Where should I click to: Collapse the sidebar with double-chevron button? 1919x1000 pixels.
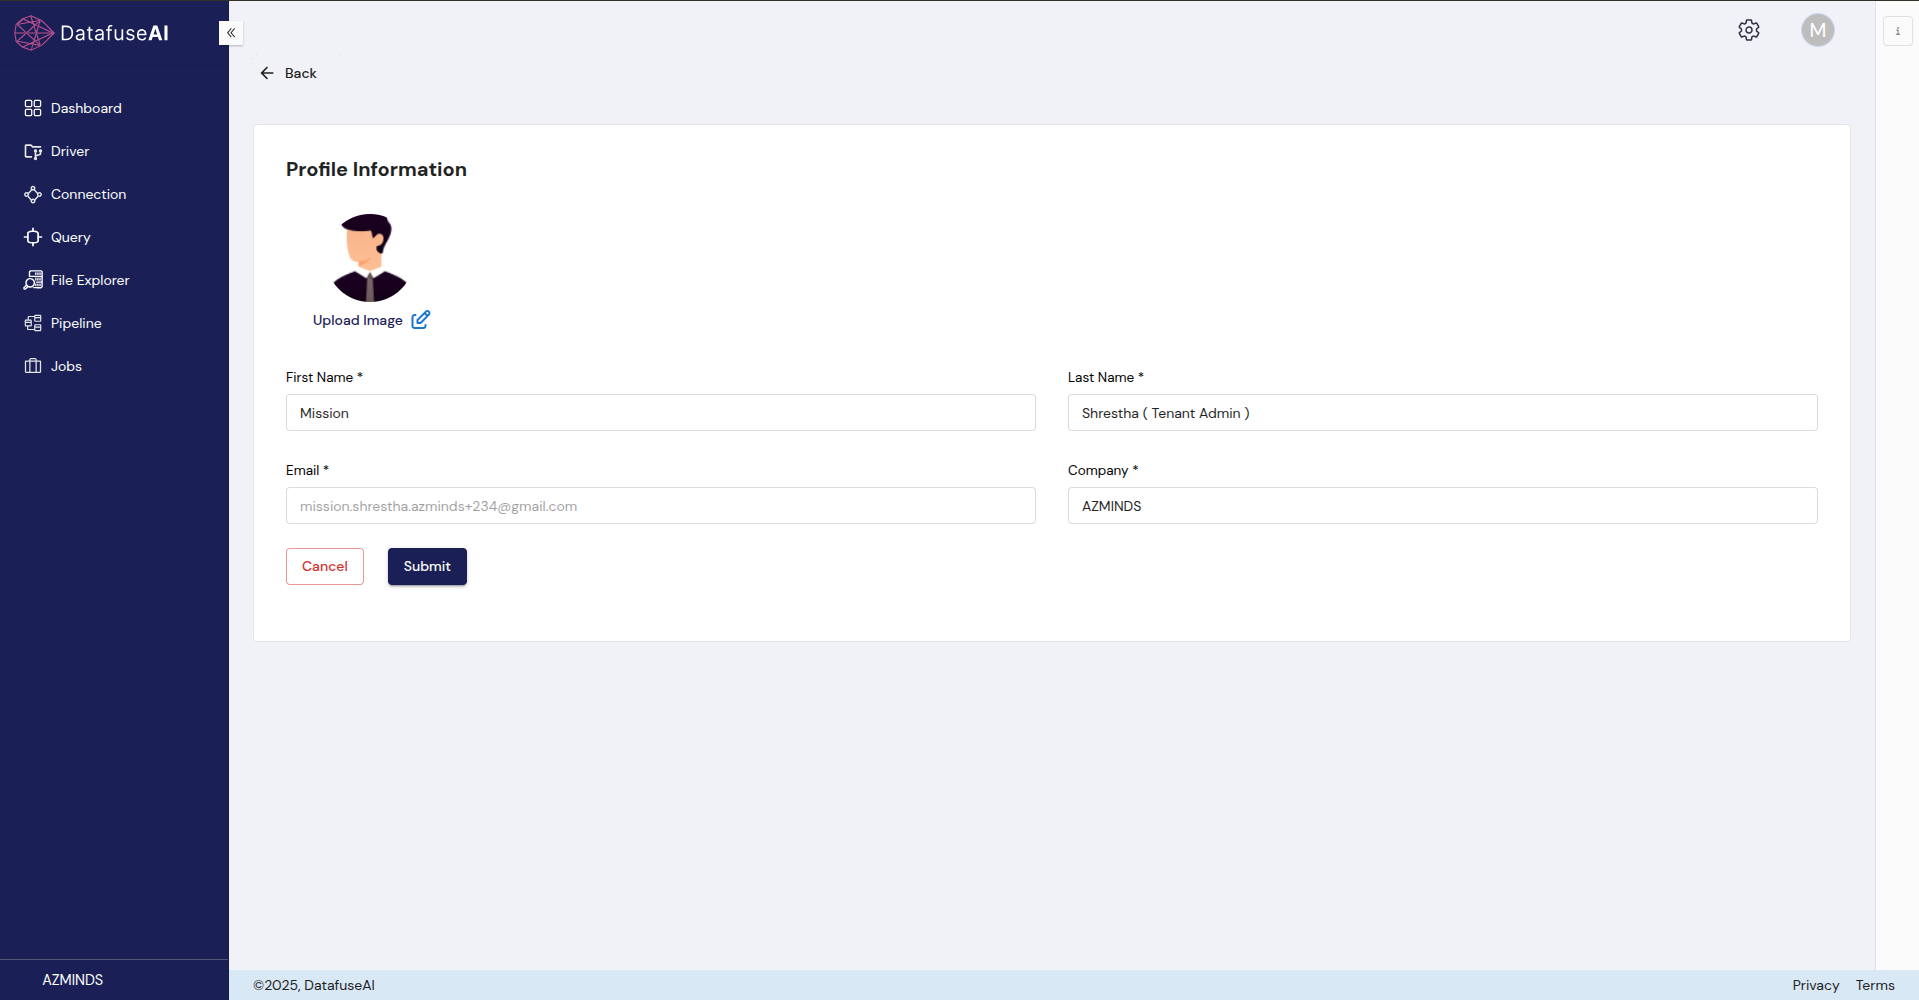231,33
